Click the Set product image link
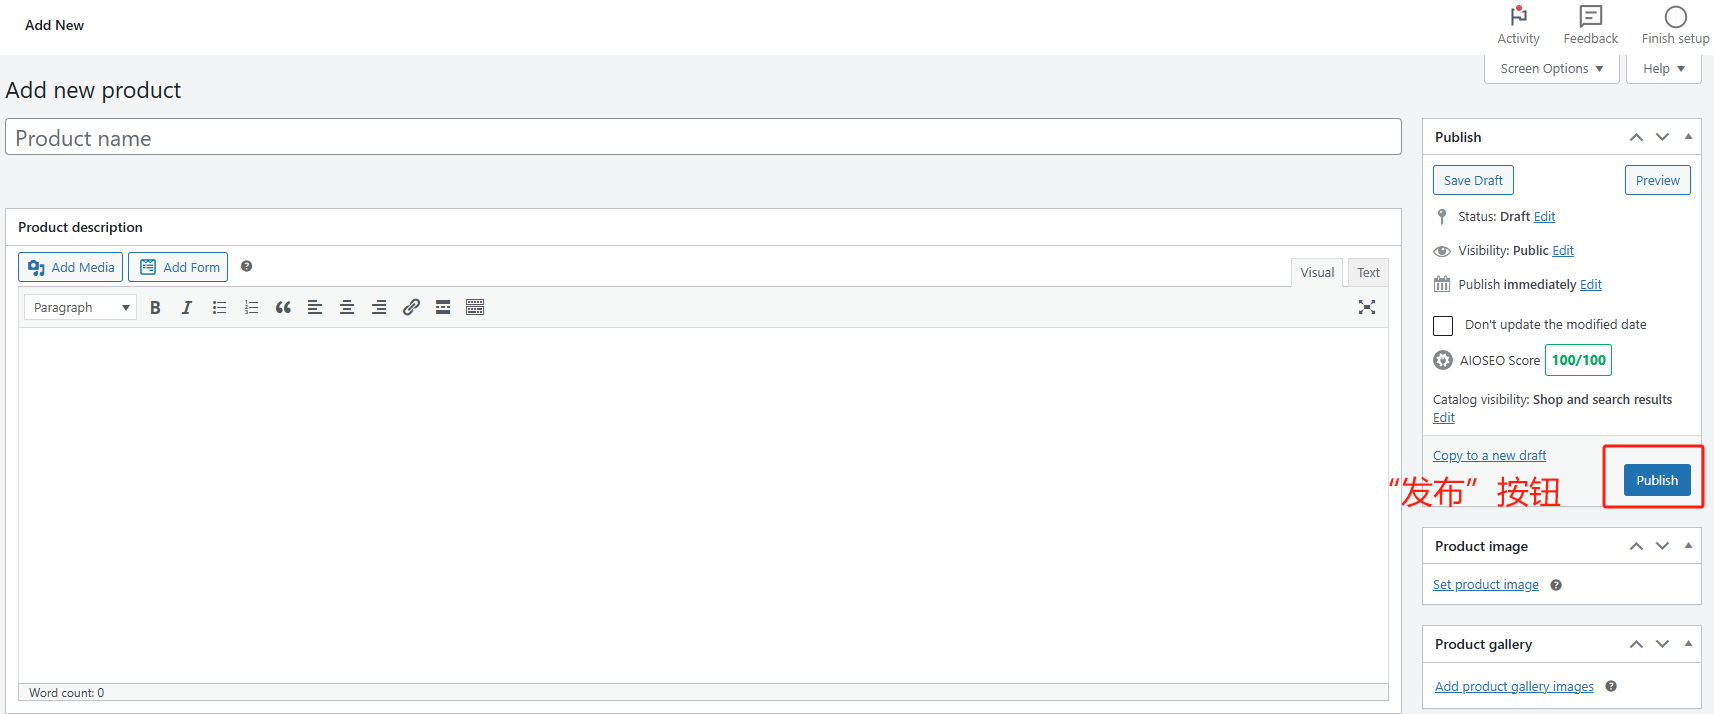 [1485, 585]
